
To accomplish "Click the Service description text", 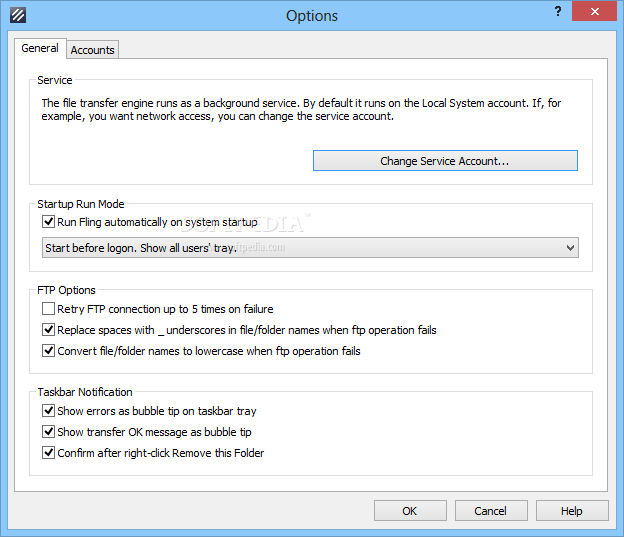I will coord(301,109).
